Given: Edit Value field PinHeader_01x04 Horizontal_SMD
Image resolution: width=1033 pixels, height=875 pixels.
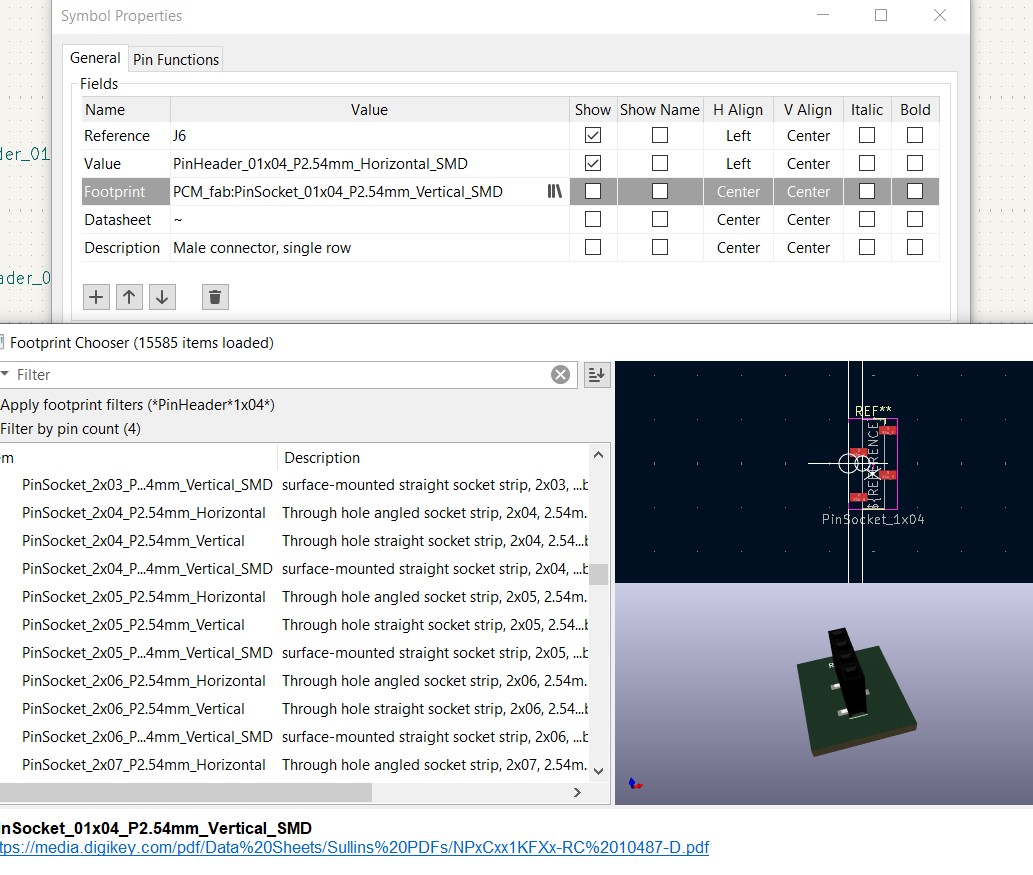Looking at the screenshot, I should 370,163.
